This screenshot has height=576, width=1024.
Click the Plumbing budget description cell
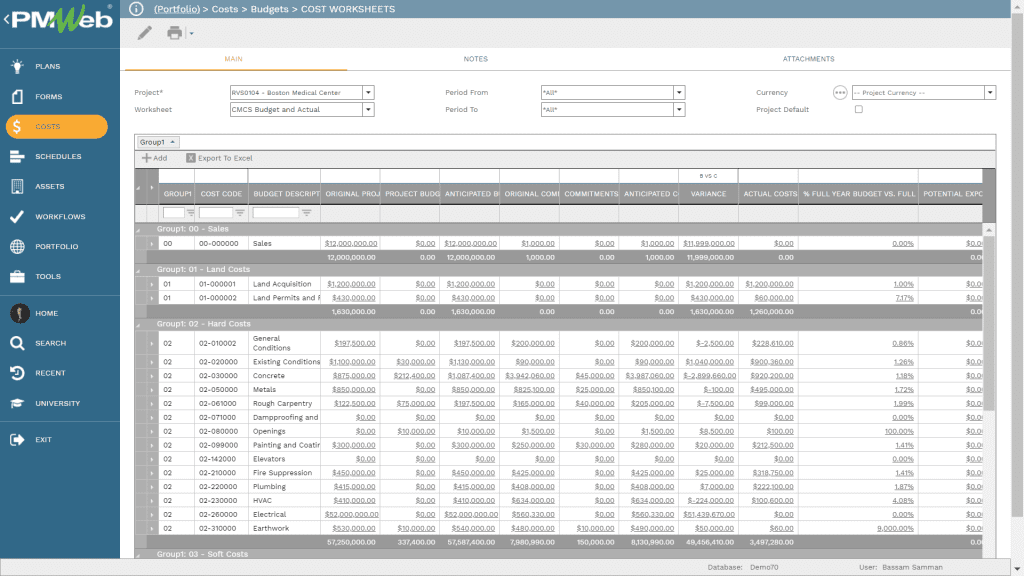(284, 487)
